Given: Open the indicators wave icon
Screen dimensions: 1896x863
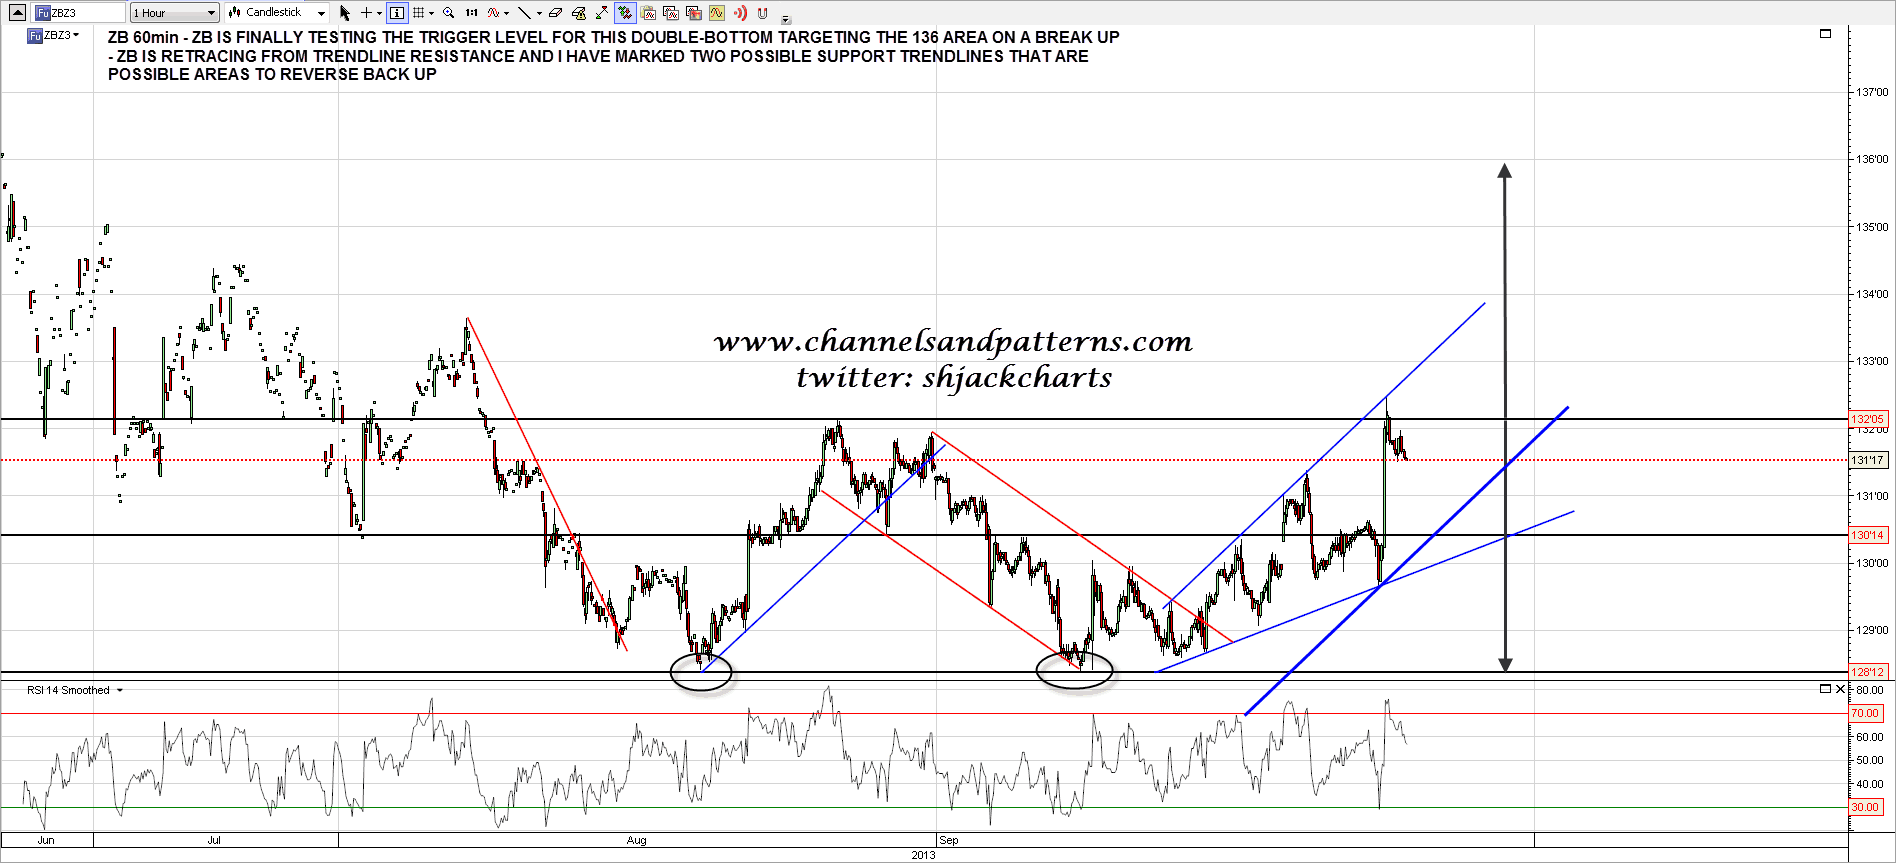Looking at the screenshot, I should [493, 13].
